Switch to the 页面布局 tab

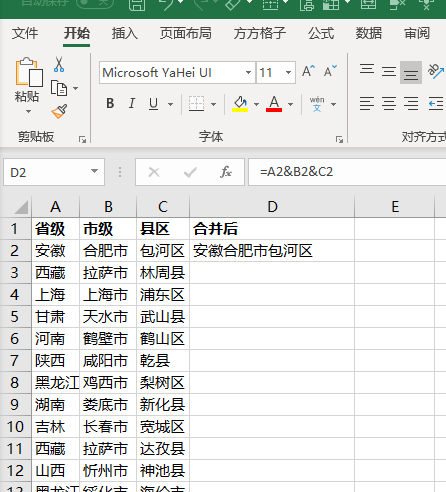click(185, 33)
